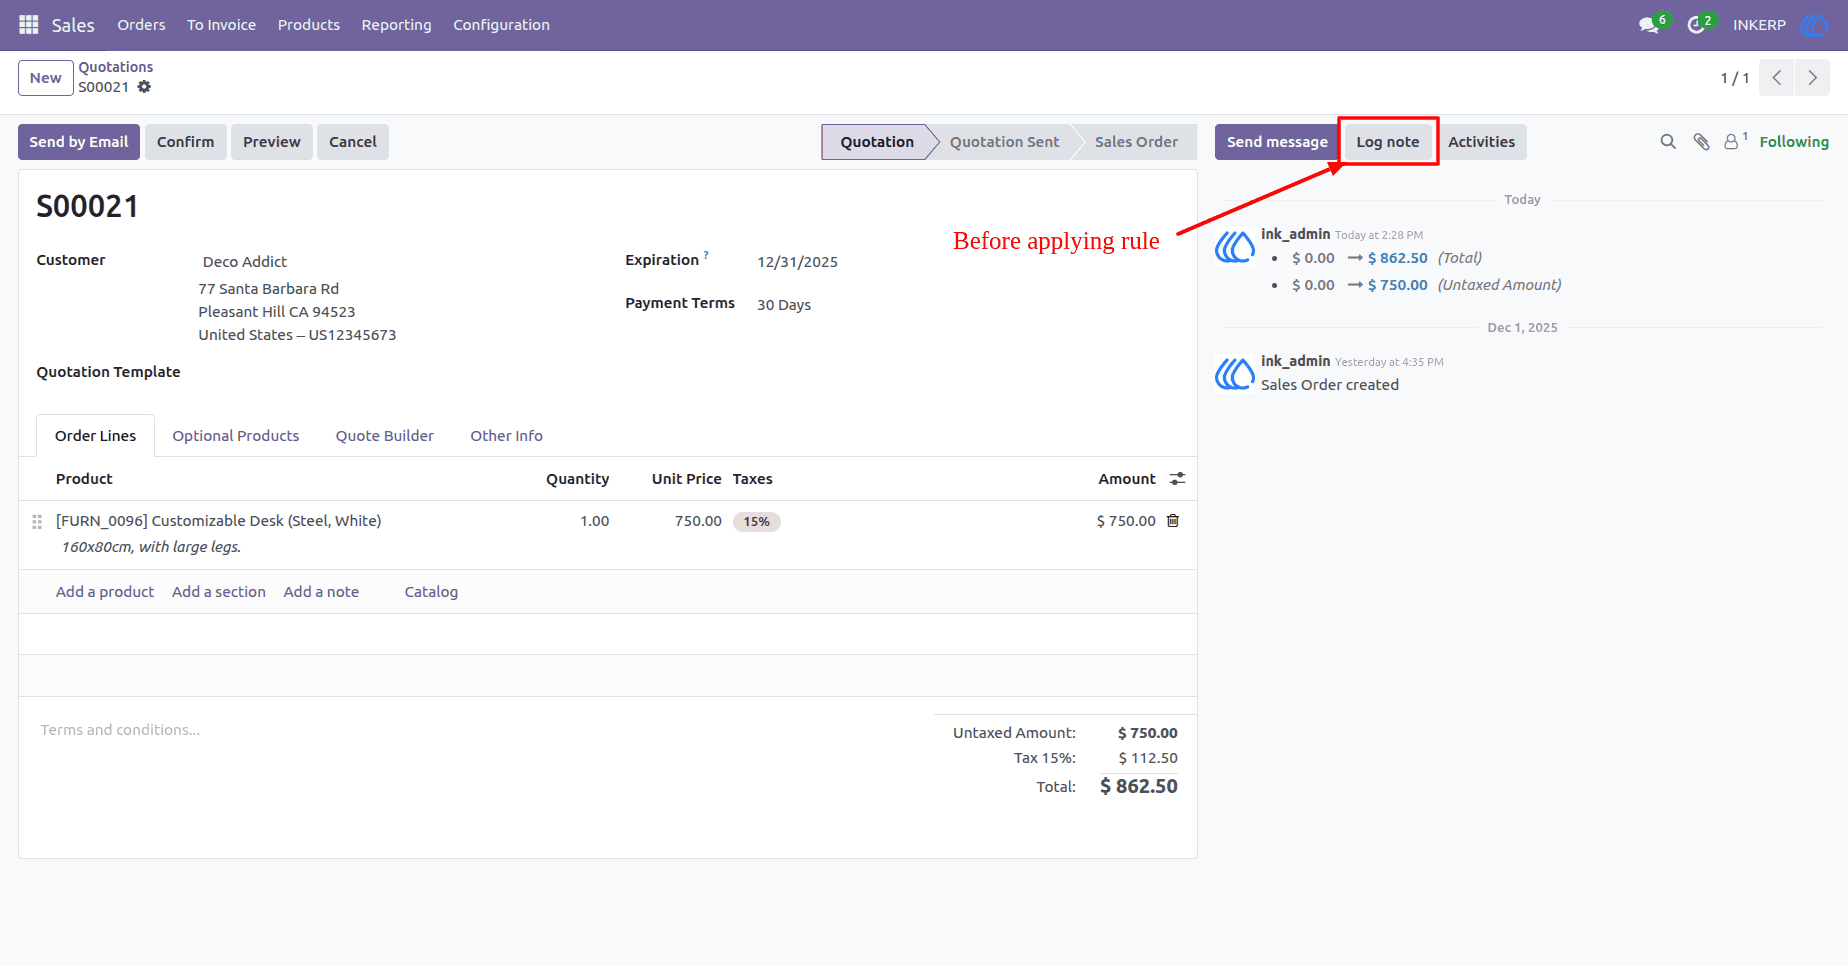Open the Products menu

click(309, 25)
